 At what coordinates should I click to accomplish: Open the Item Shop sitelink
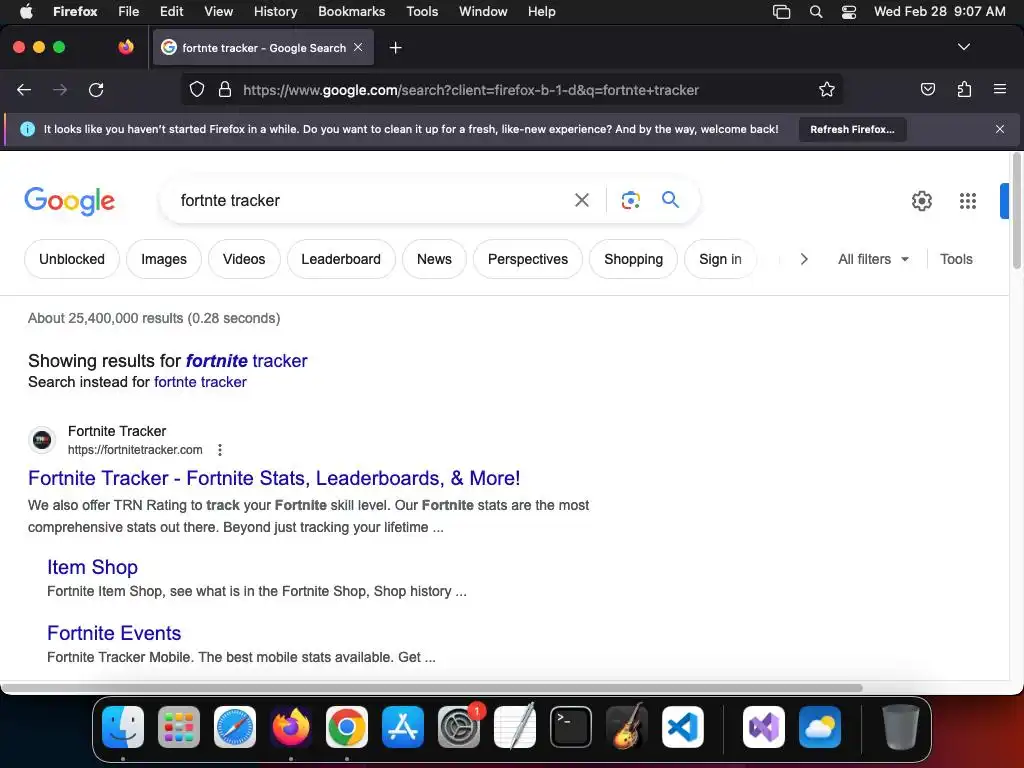92,567
